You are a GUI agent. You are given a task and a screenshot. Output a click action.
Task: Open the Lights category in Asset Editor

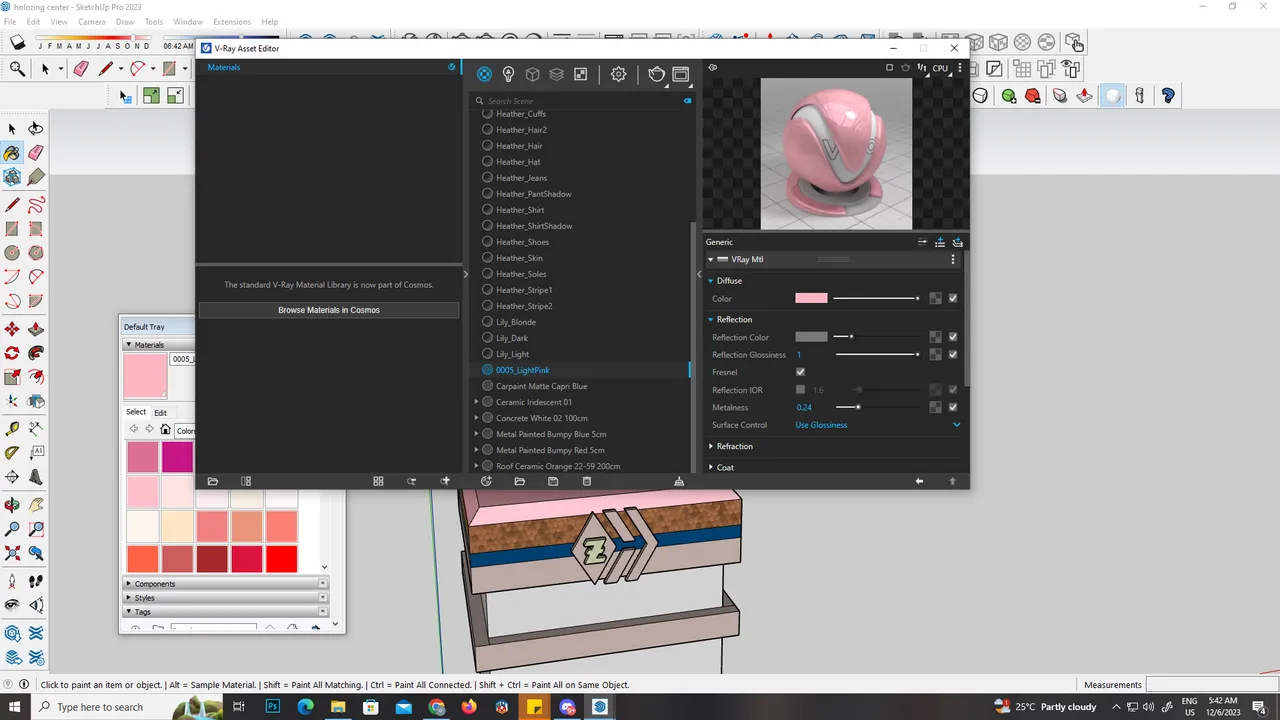point(508,74)
